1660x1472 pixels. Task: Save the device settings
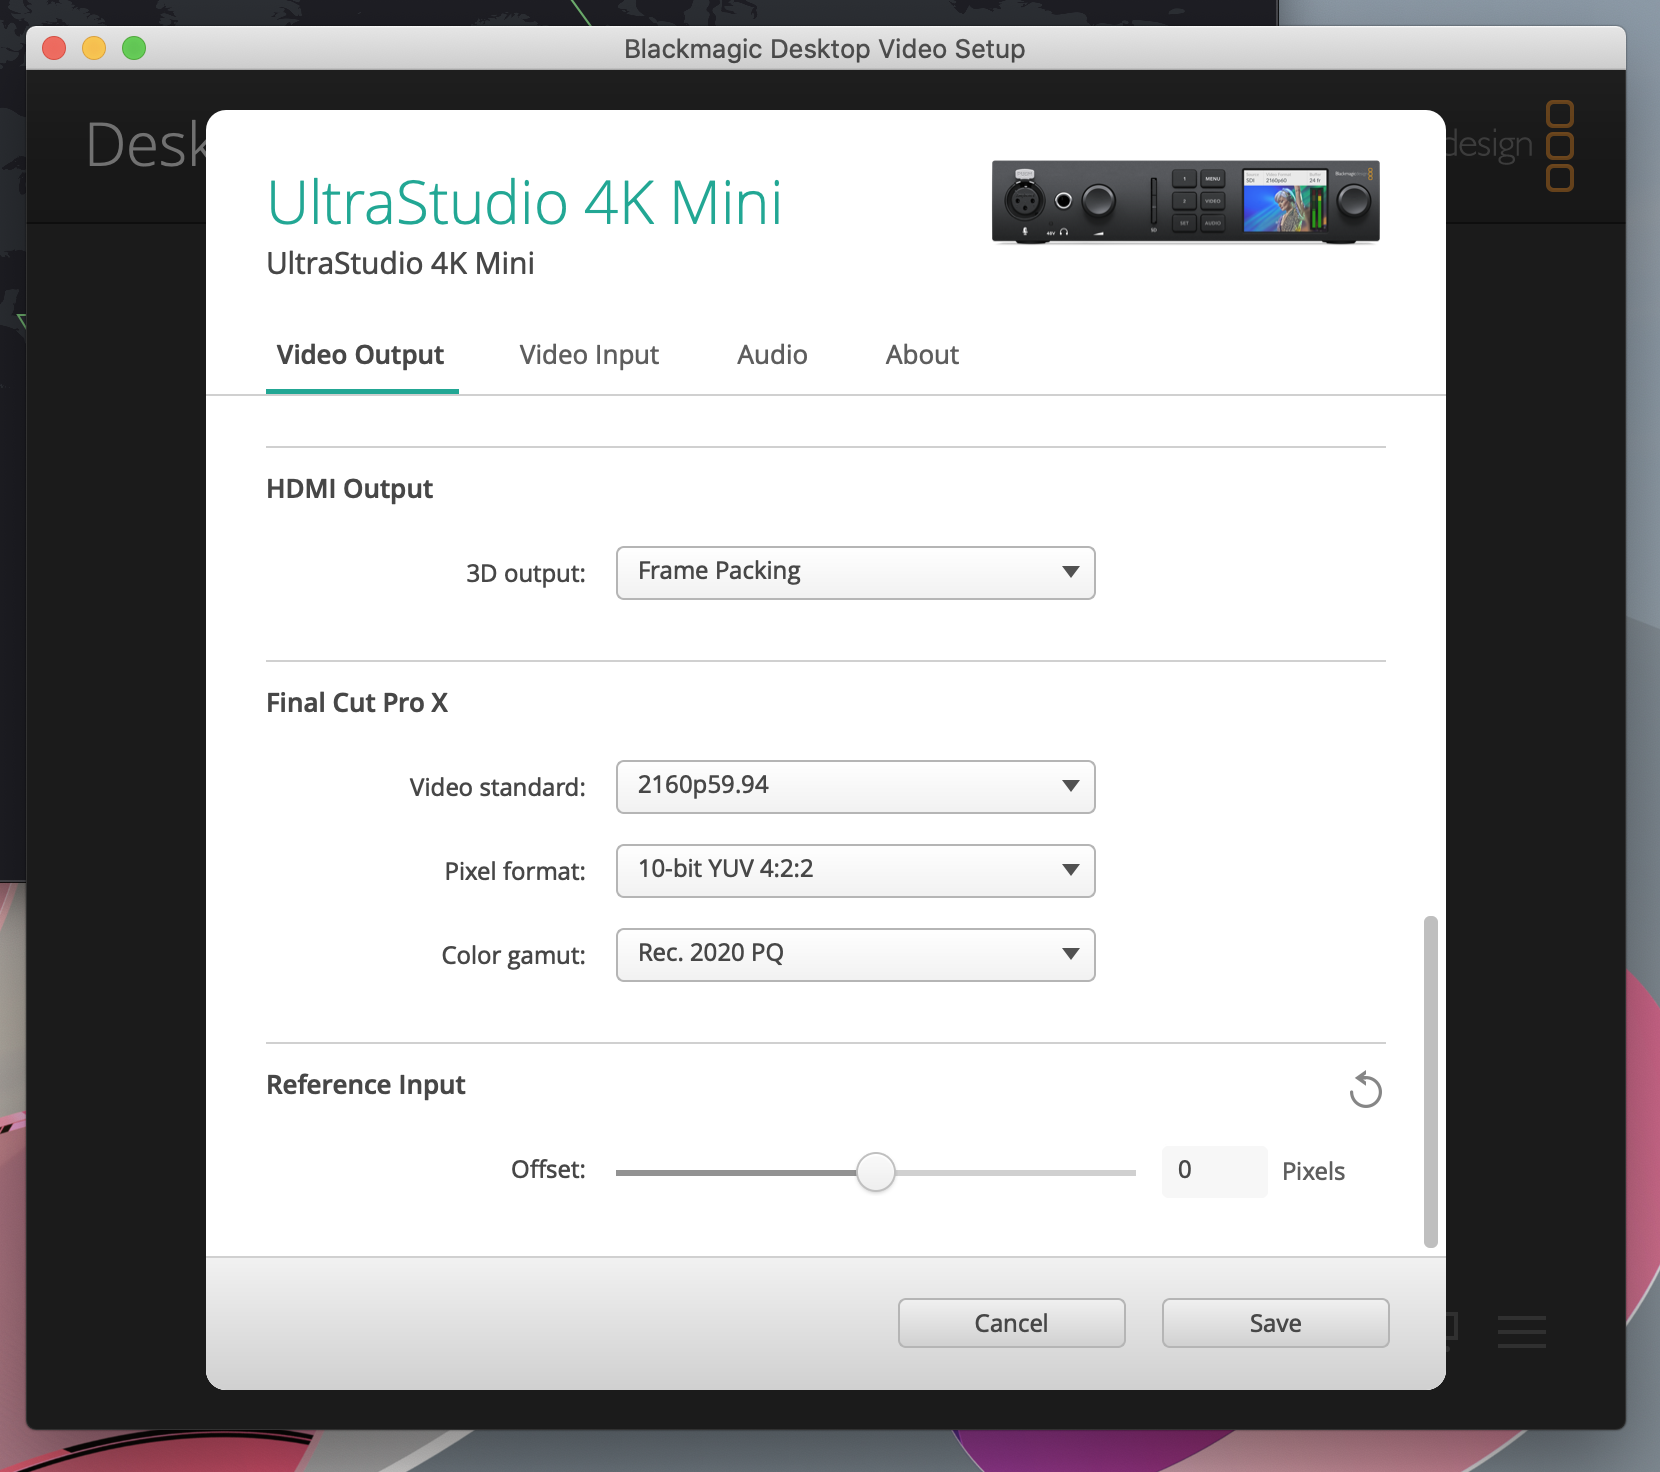(x=1275, y=1323)
